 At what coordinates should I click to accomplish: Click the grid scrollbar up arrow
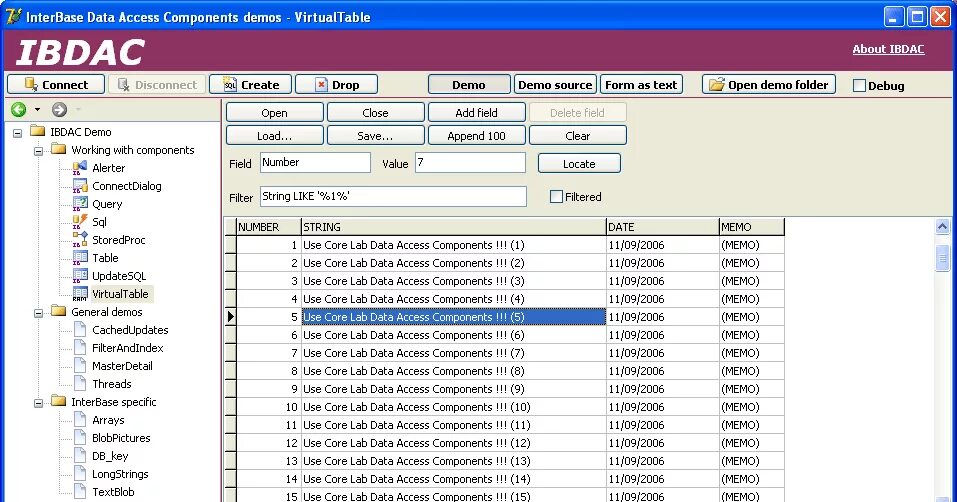942,226
